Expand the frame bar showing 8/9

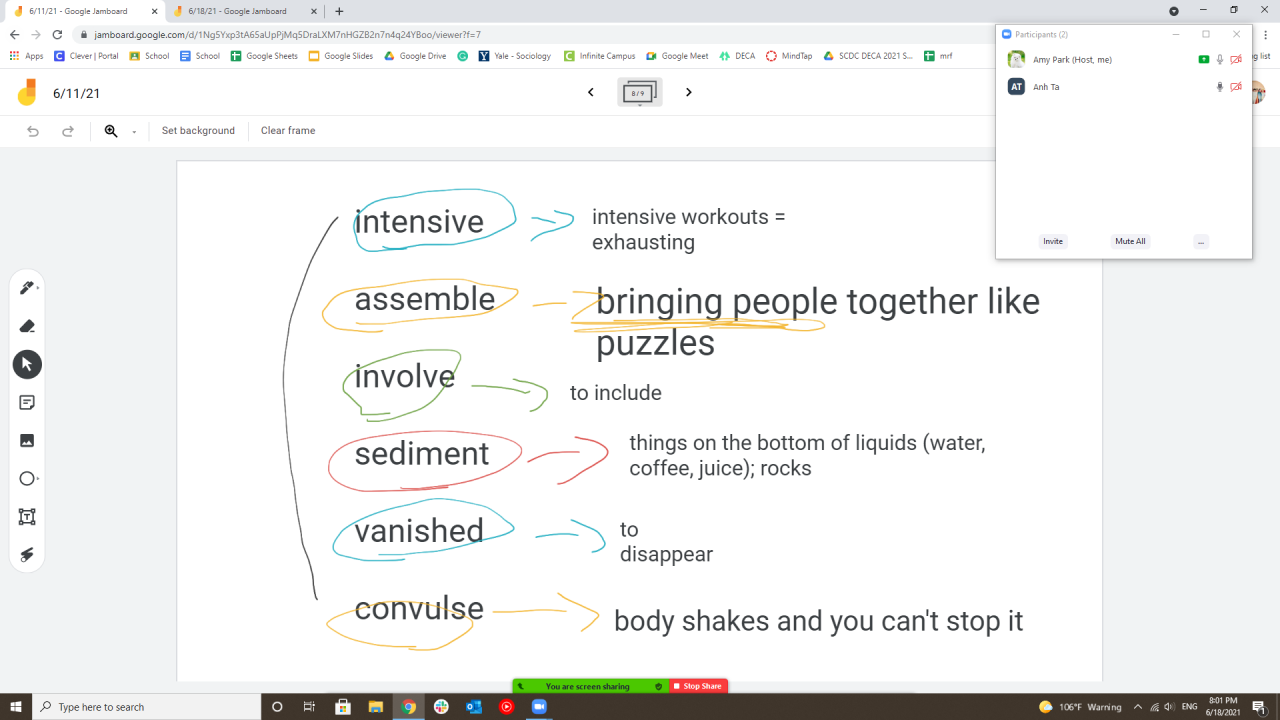pos(639,93)
